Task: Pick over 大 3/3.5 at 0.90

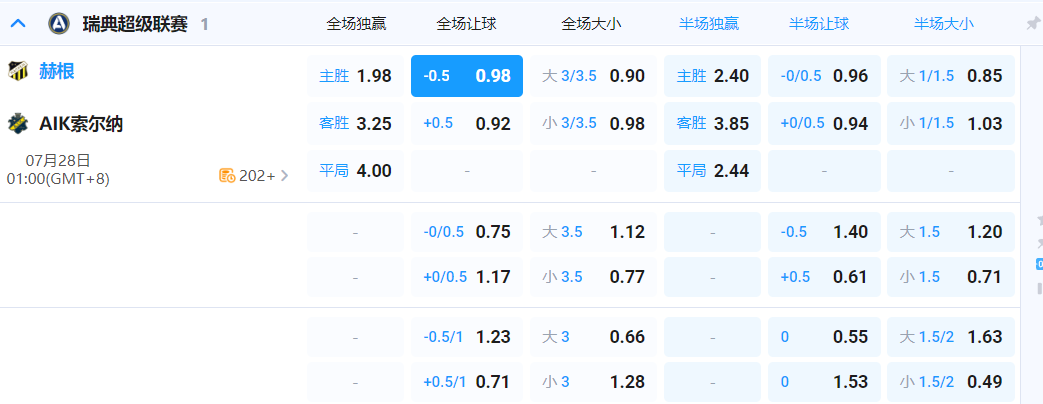Action: [x=593, y=76]
